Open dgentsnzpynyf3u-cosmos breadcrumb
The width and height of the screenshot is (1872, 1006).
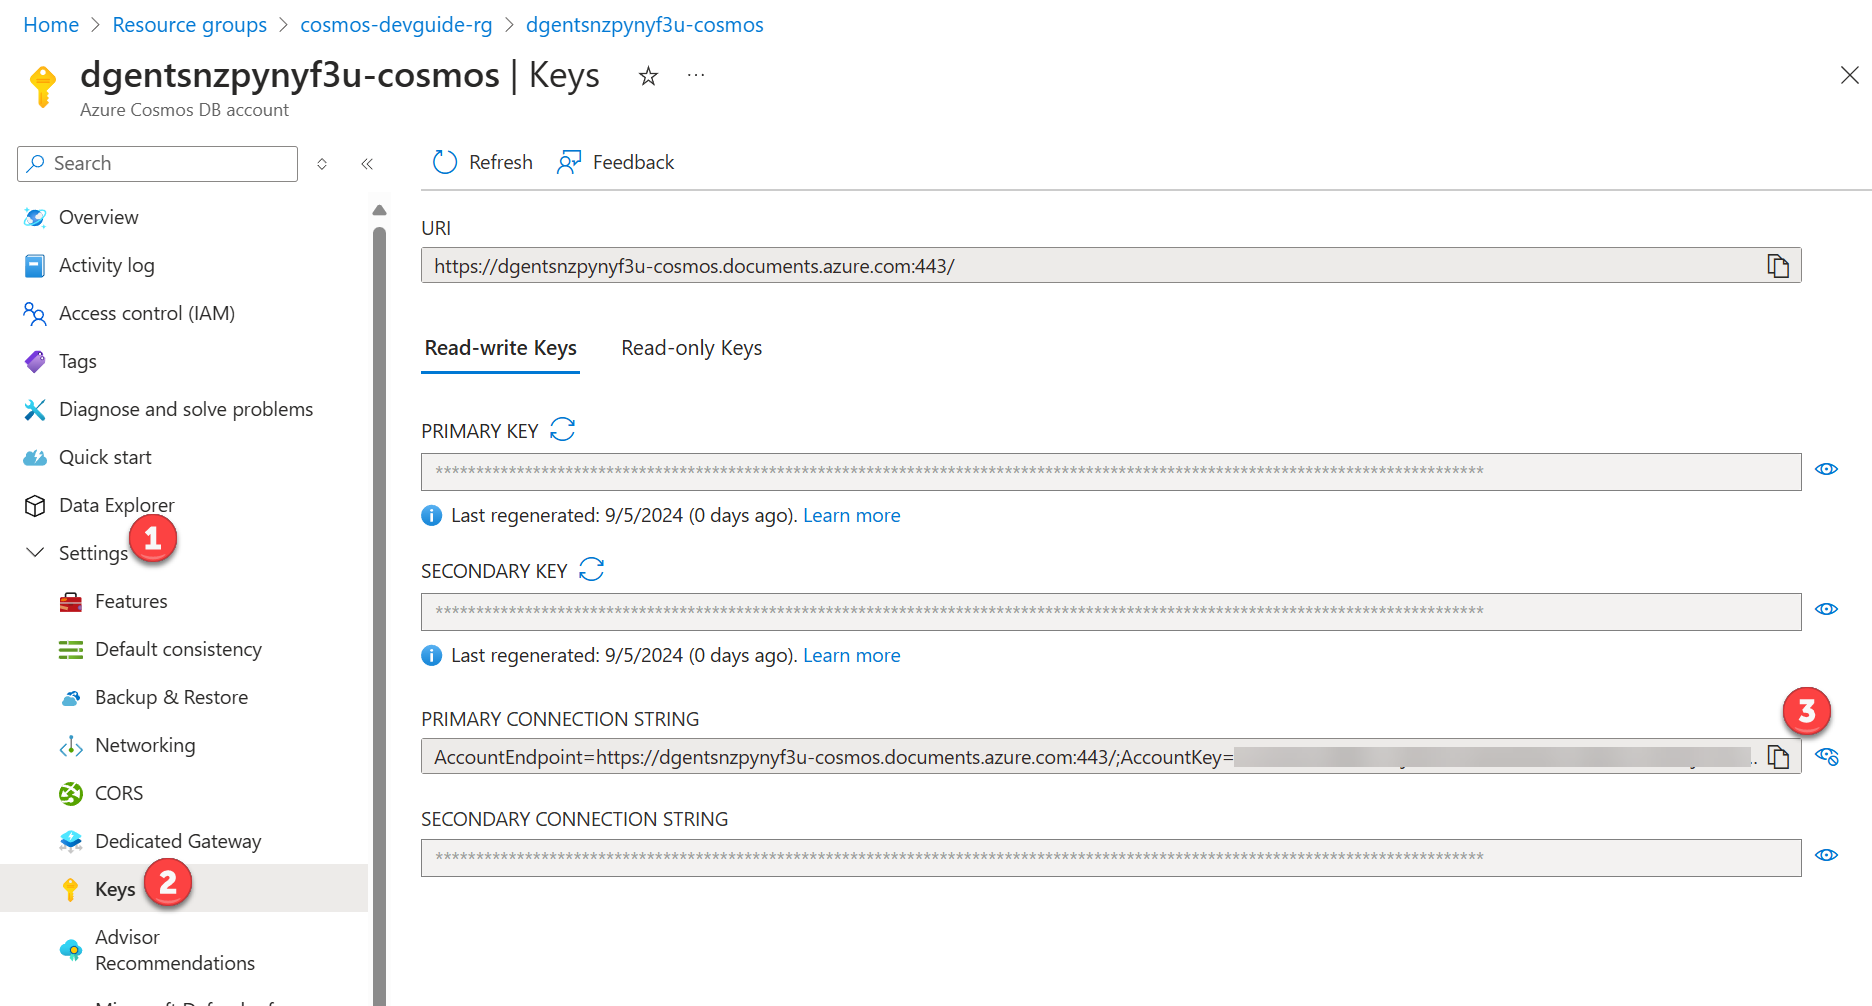pos(644,25)
